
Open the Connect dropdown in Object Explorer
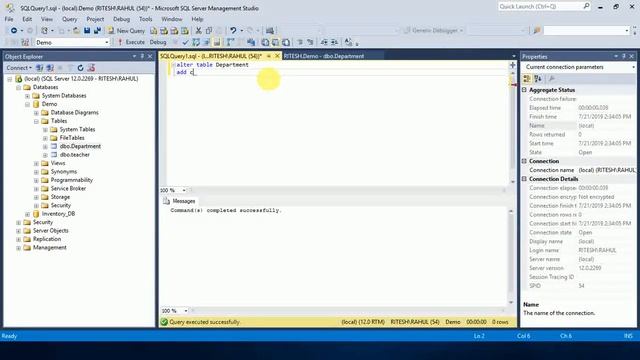pos(19,68)
